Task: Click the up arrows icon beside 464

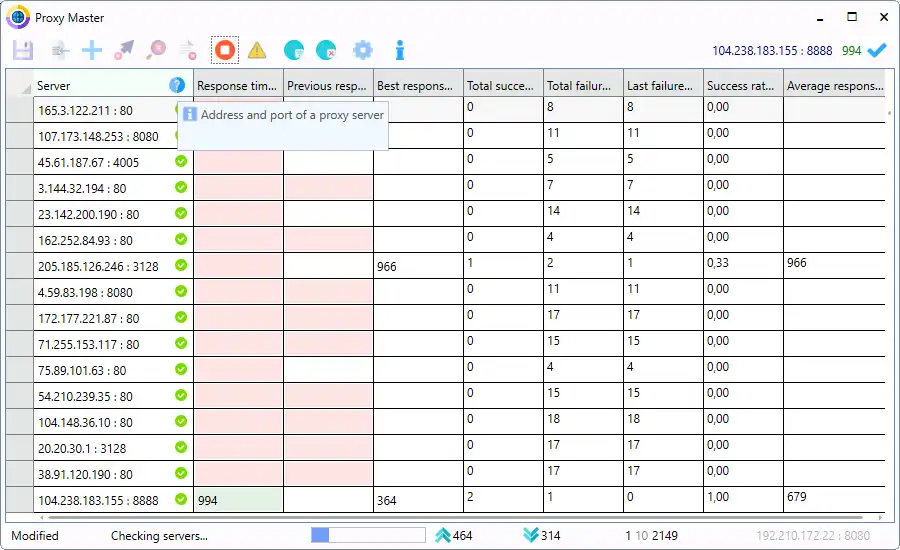Action: click(443, 535)
